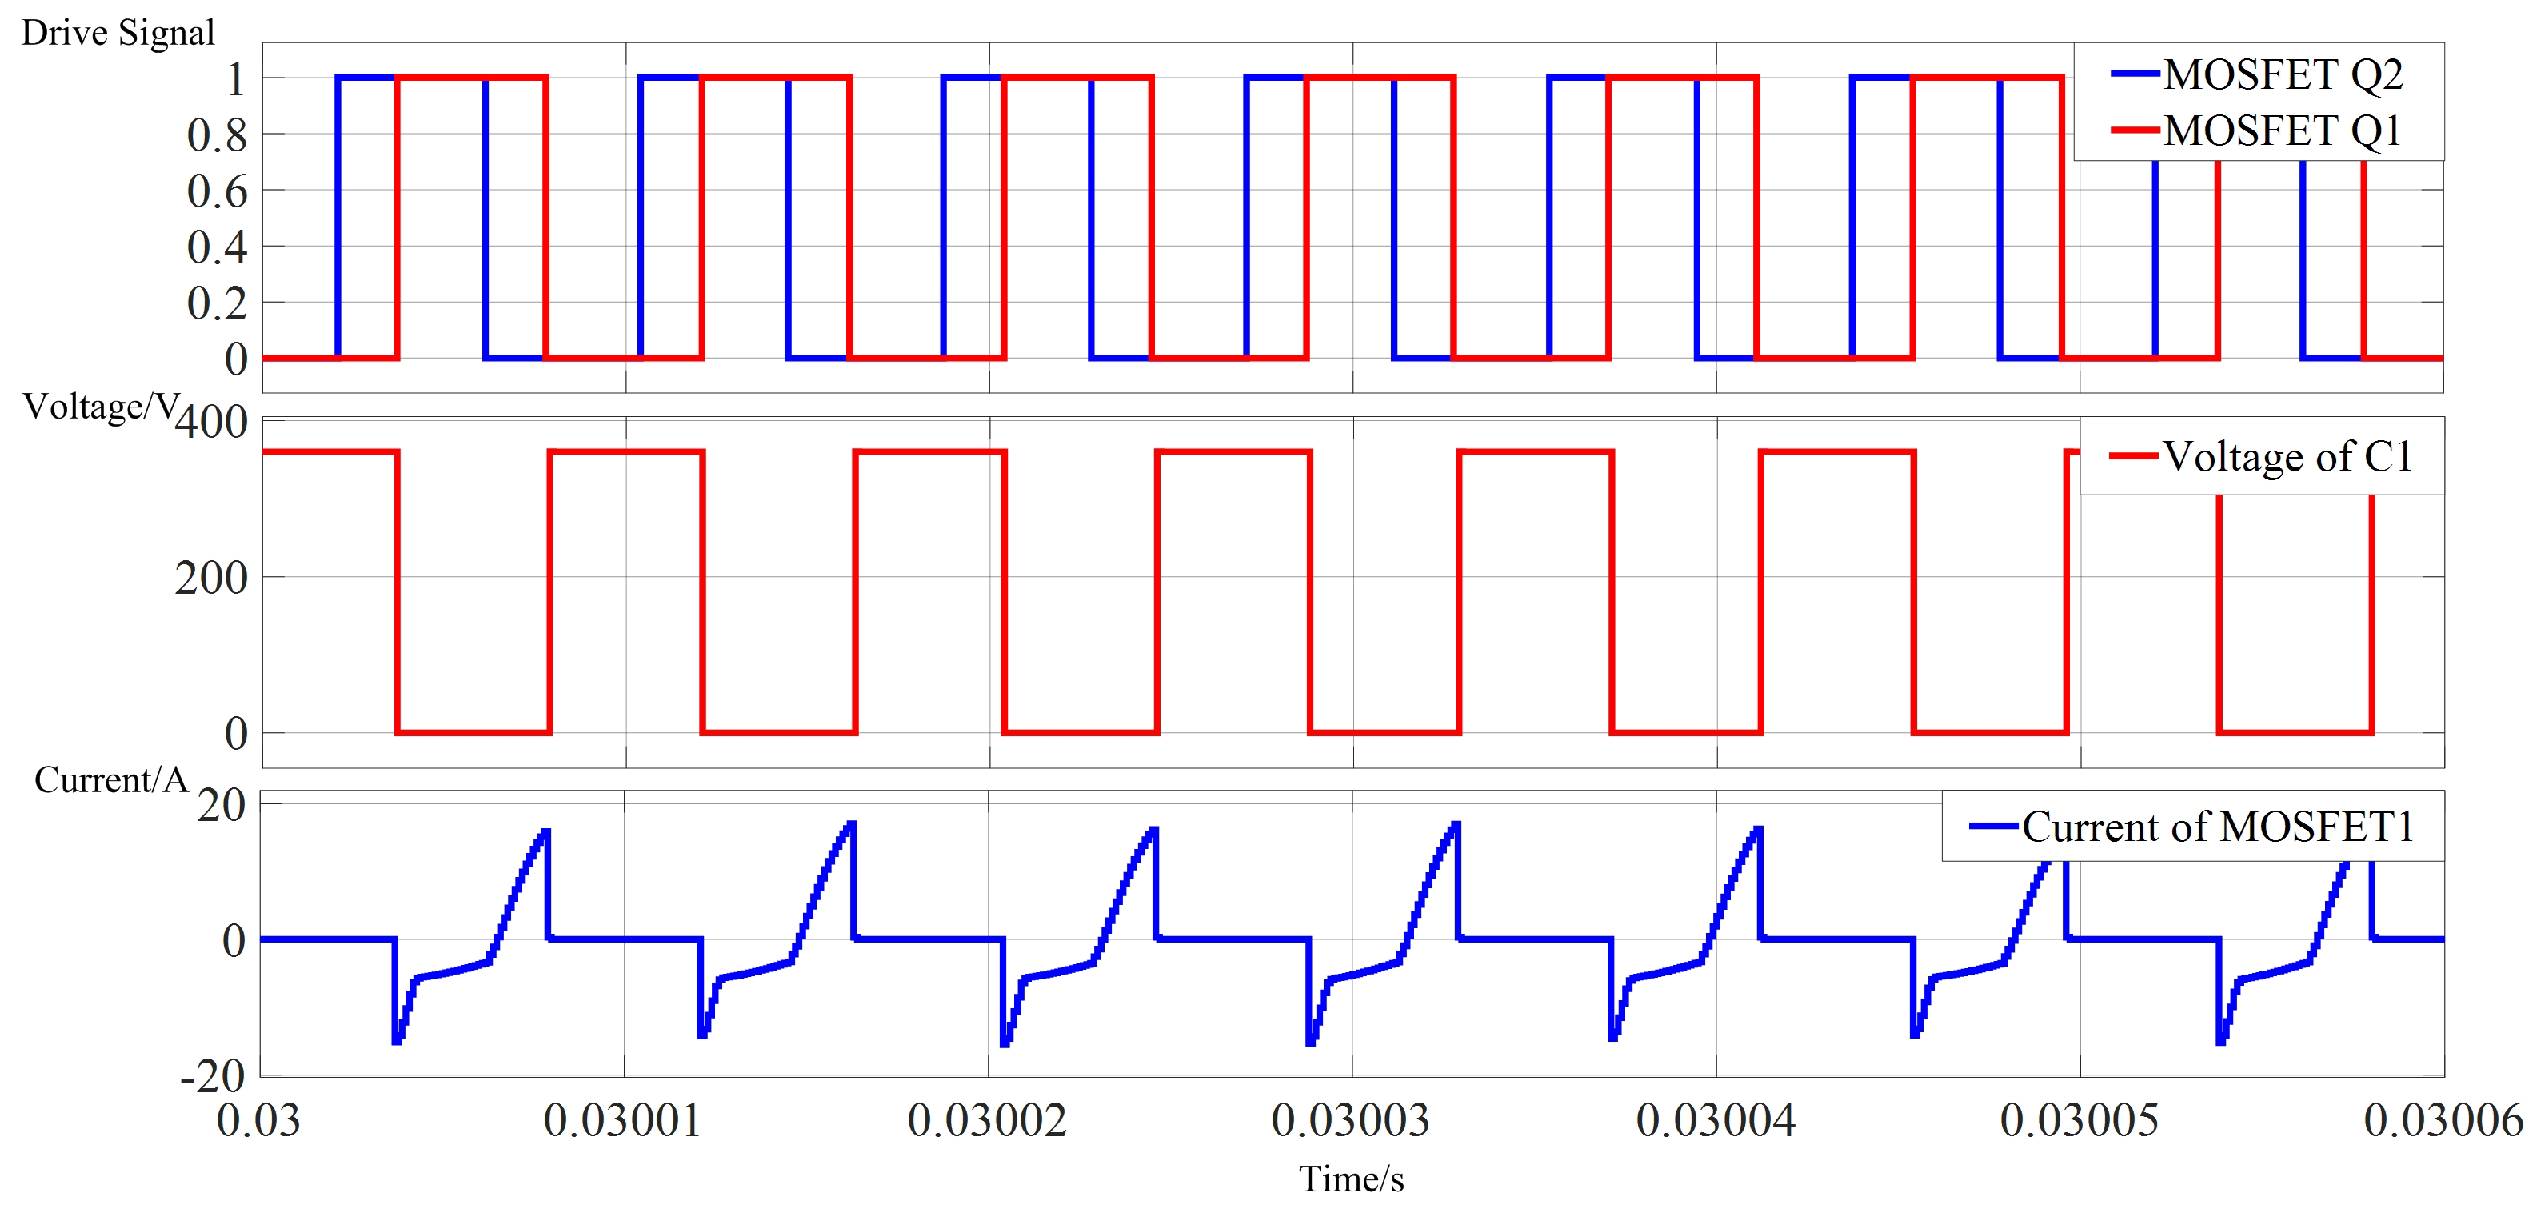
Task: Click the Drive Signal axis title
Action: point(118,33)
